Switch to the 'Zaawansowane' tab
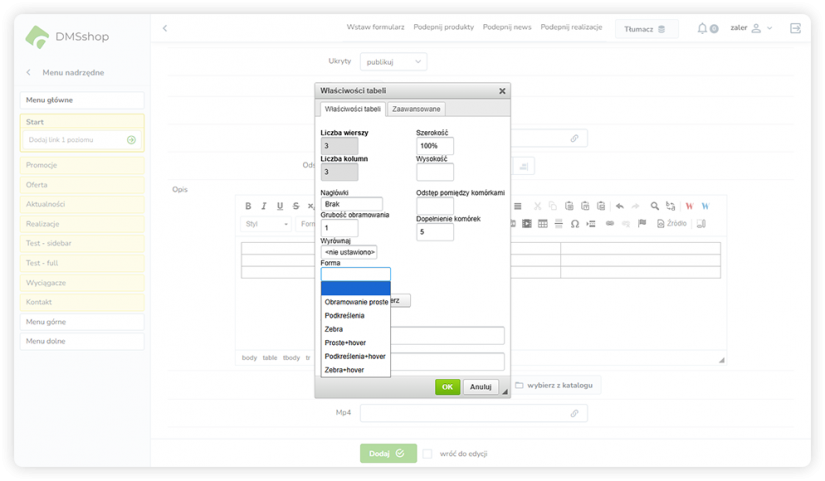825x481 pixels. pyautogui.click(x=416, y=109)
